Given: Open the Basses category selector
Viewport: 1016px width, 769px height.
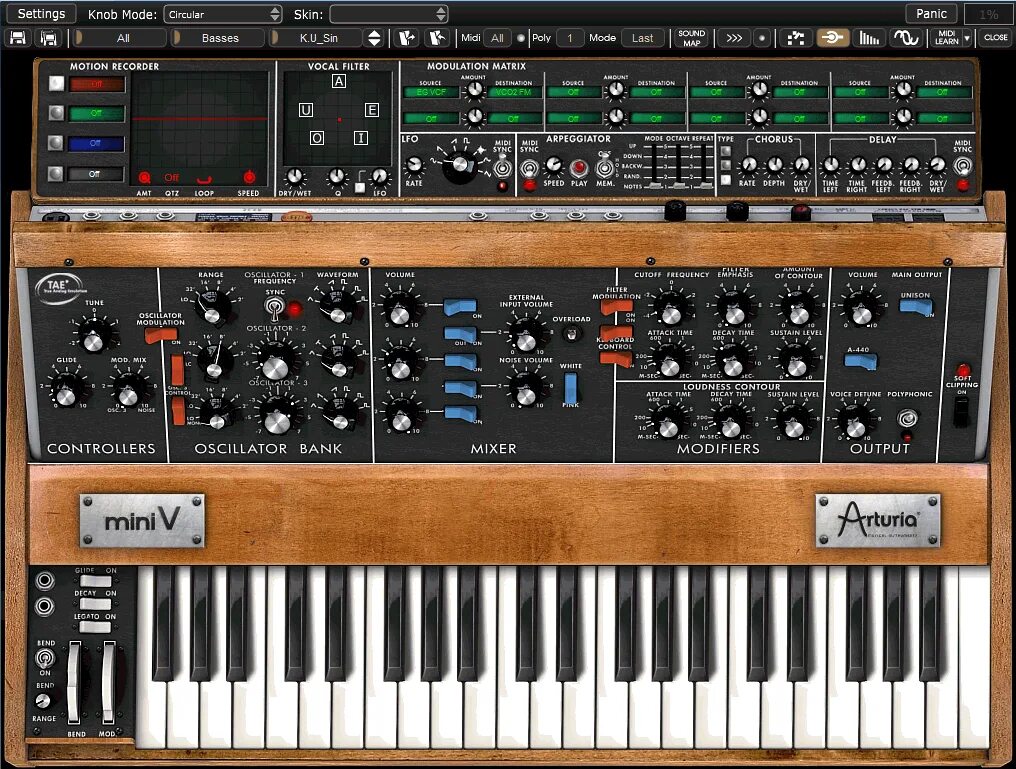Looking at the screenshot, I should pos(220,38).
